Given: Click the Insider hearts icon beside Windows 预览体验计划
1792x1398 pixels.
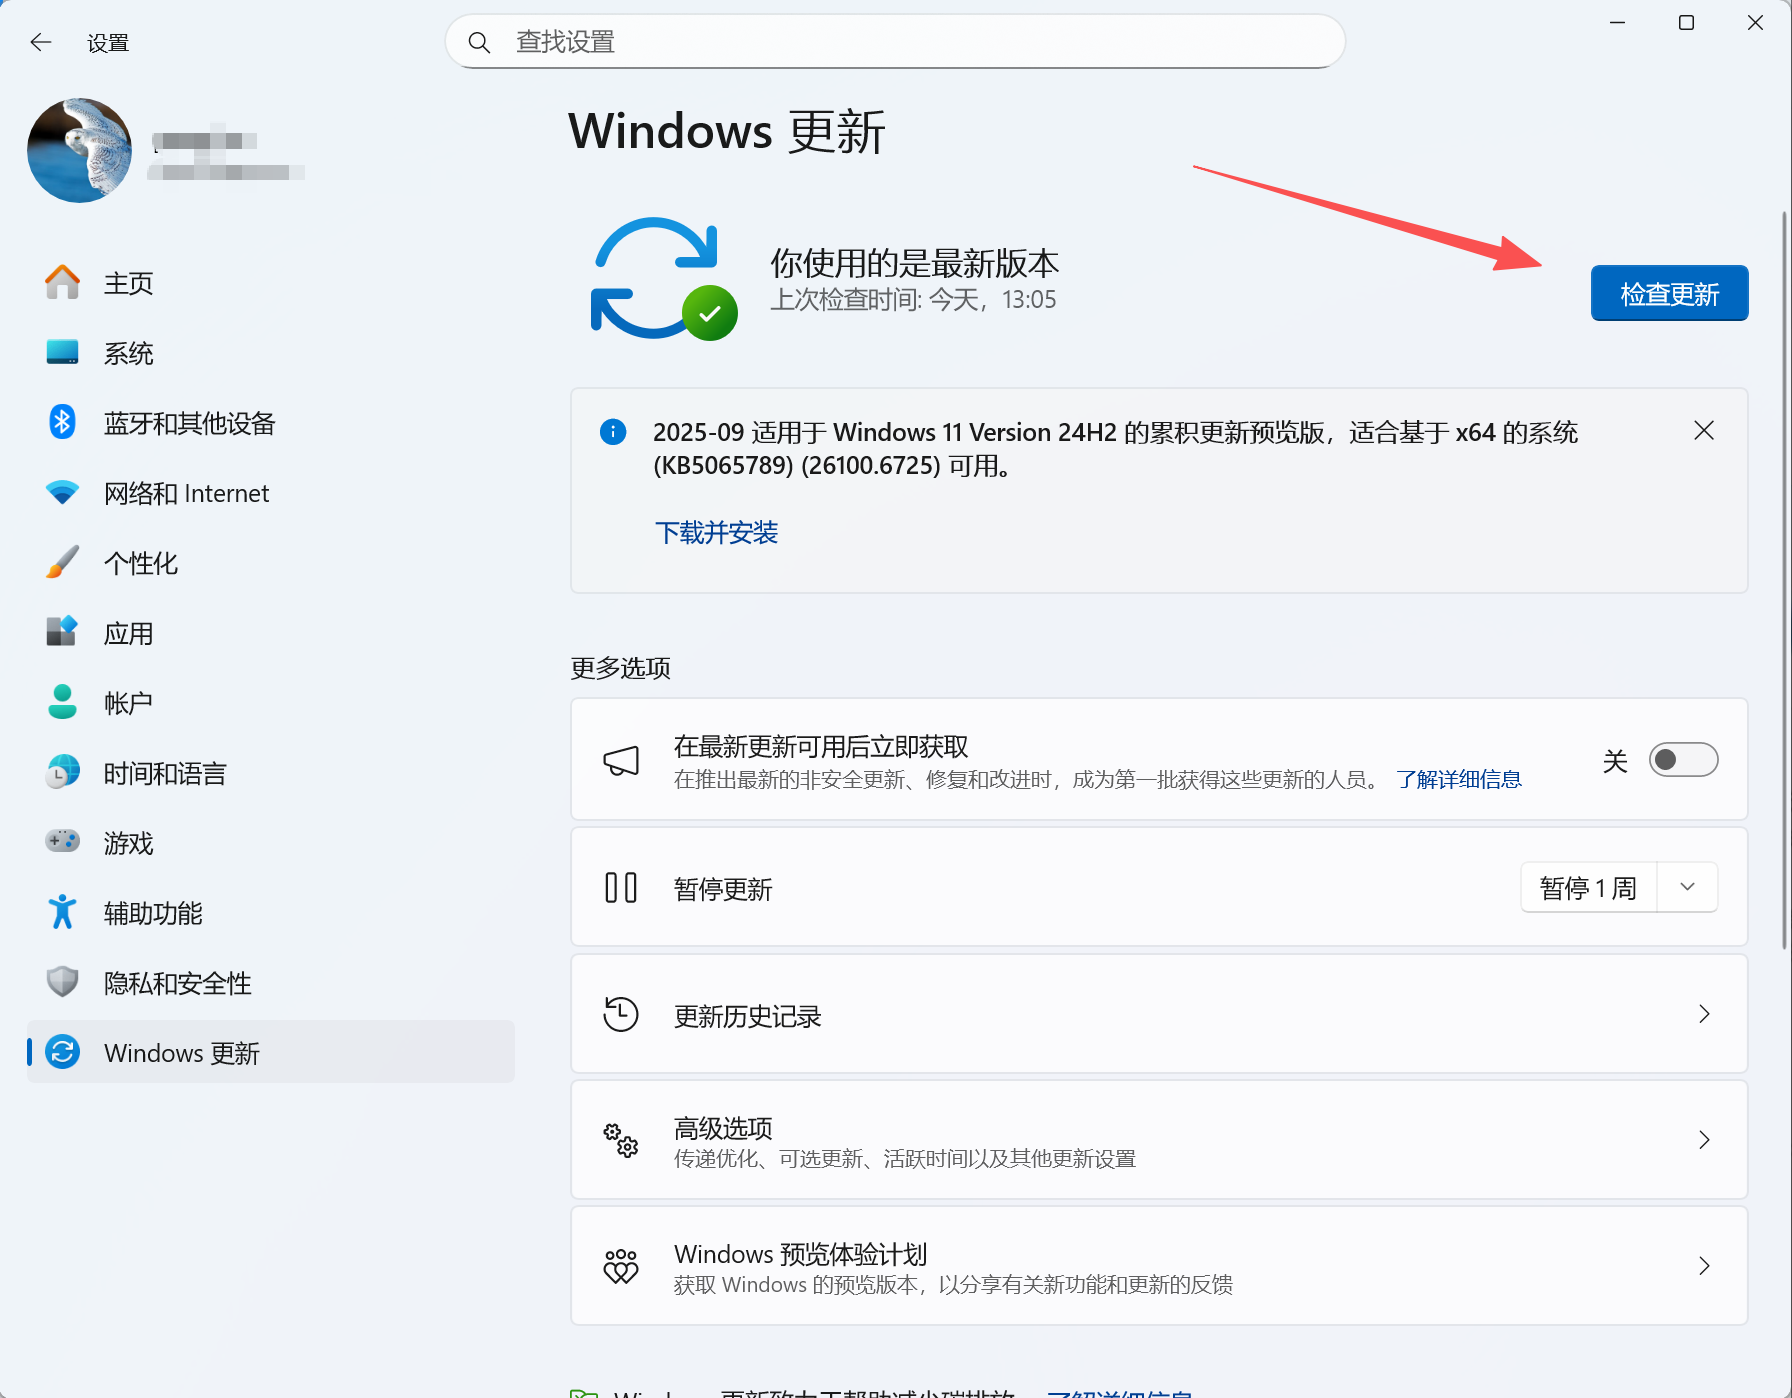Looking at the screenshot, I should 621,1267.
